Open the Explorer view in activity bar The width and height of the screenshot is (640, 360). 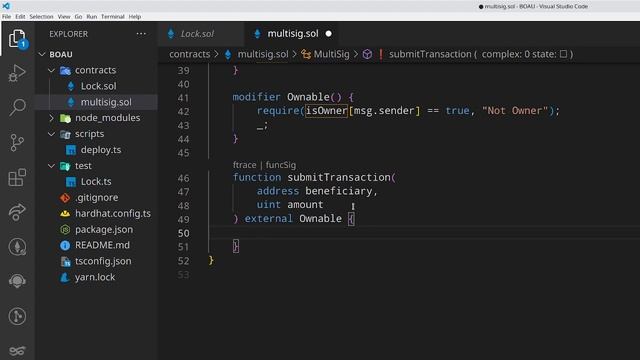17,39
